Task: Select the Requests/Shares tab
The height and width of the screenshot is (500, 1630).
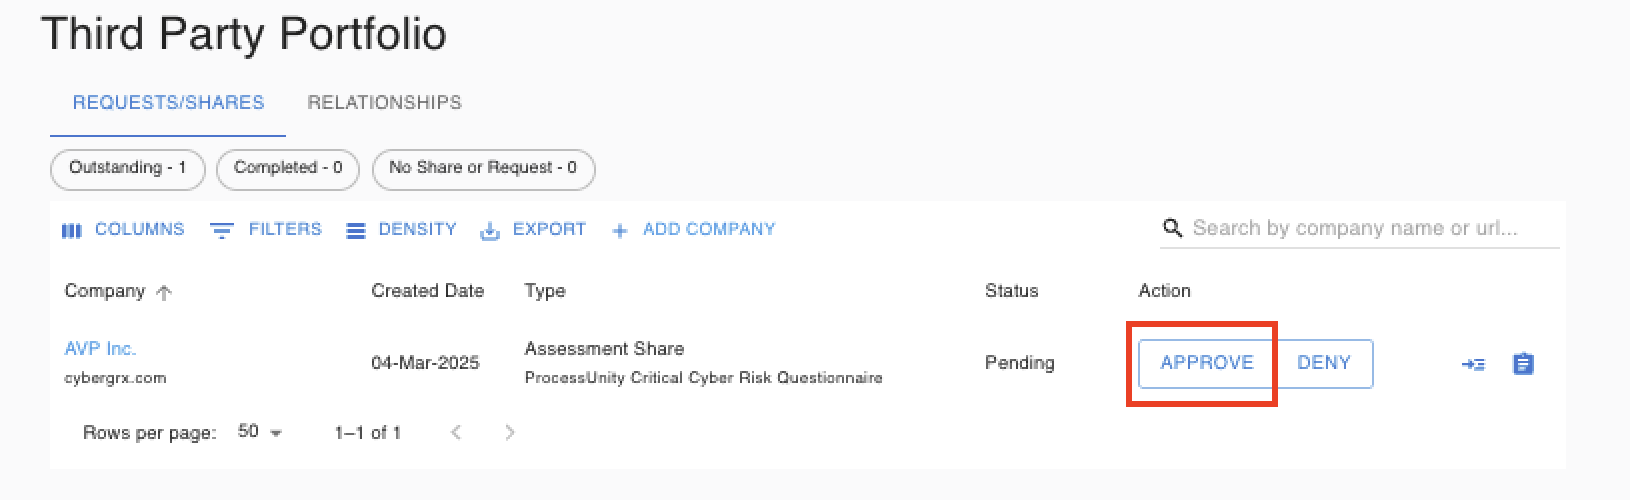Action: [x=168, y=103]
